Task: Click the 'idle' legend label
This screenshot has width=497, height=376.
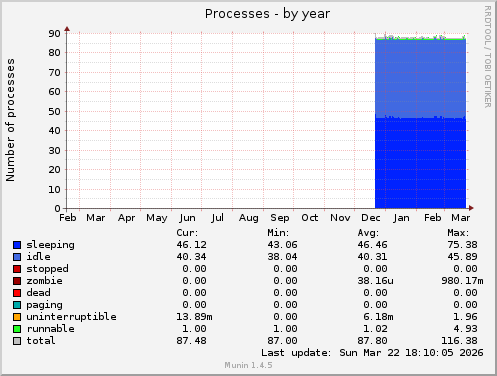Action: pos(39,256)
